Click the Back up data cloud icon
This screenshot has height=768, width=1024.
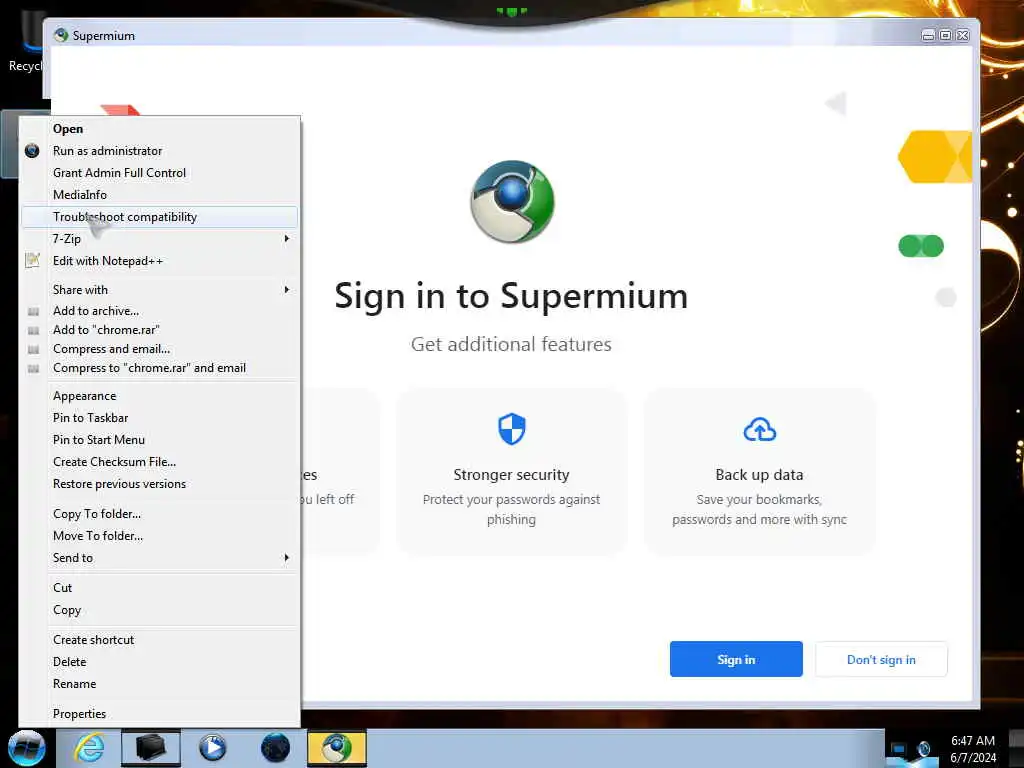coord(760,430)
